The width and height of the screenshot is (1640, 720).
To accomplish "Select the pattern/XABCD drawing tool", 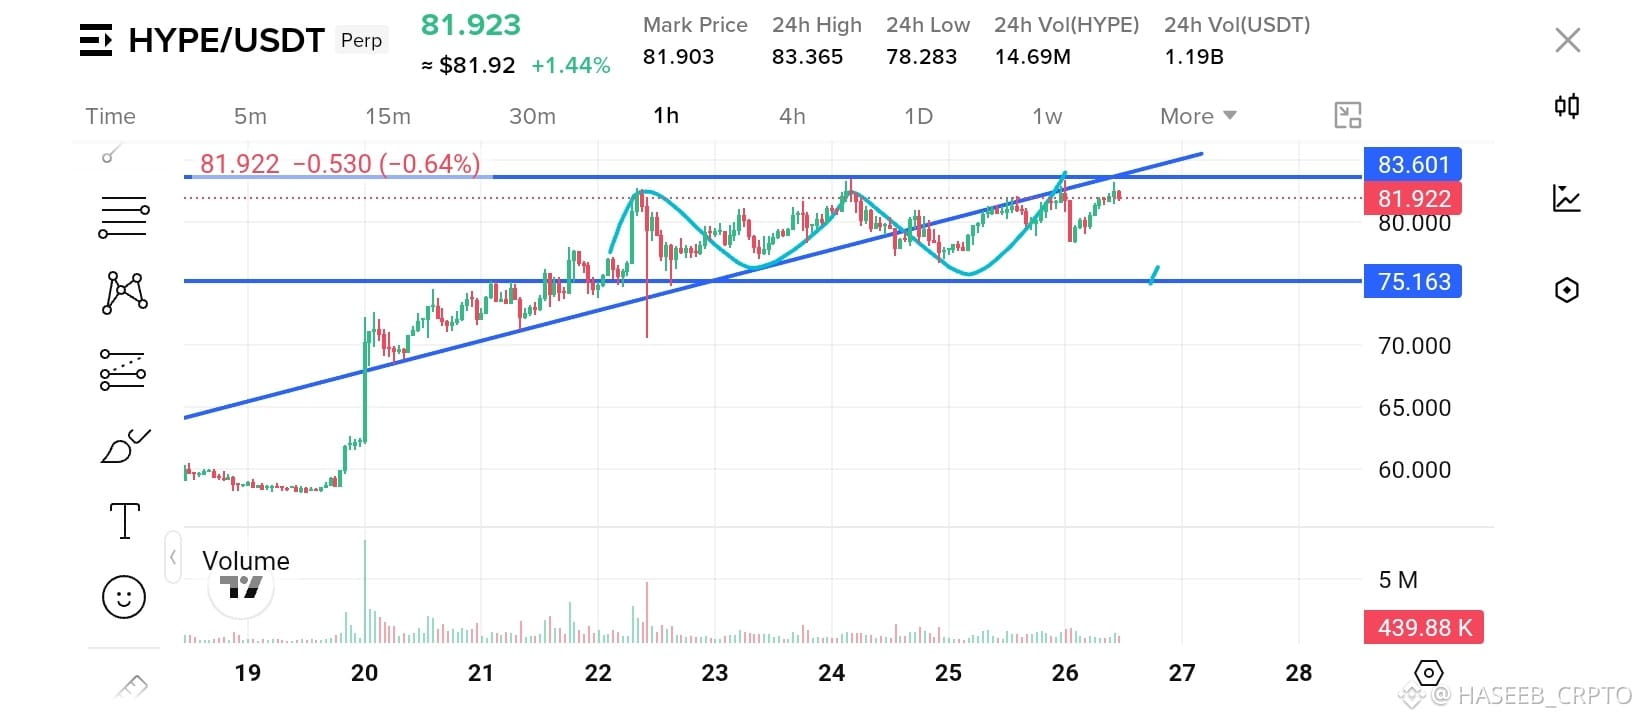I will (x=124, y=292).
